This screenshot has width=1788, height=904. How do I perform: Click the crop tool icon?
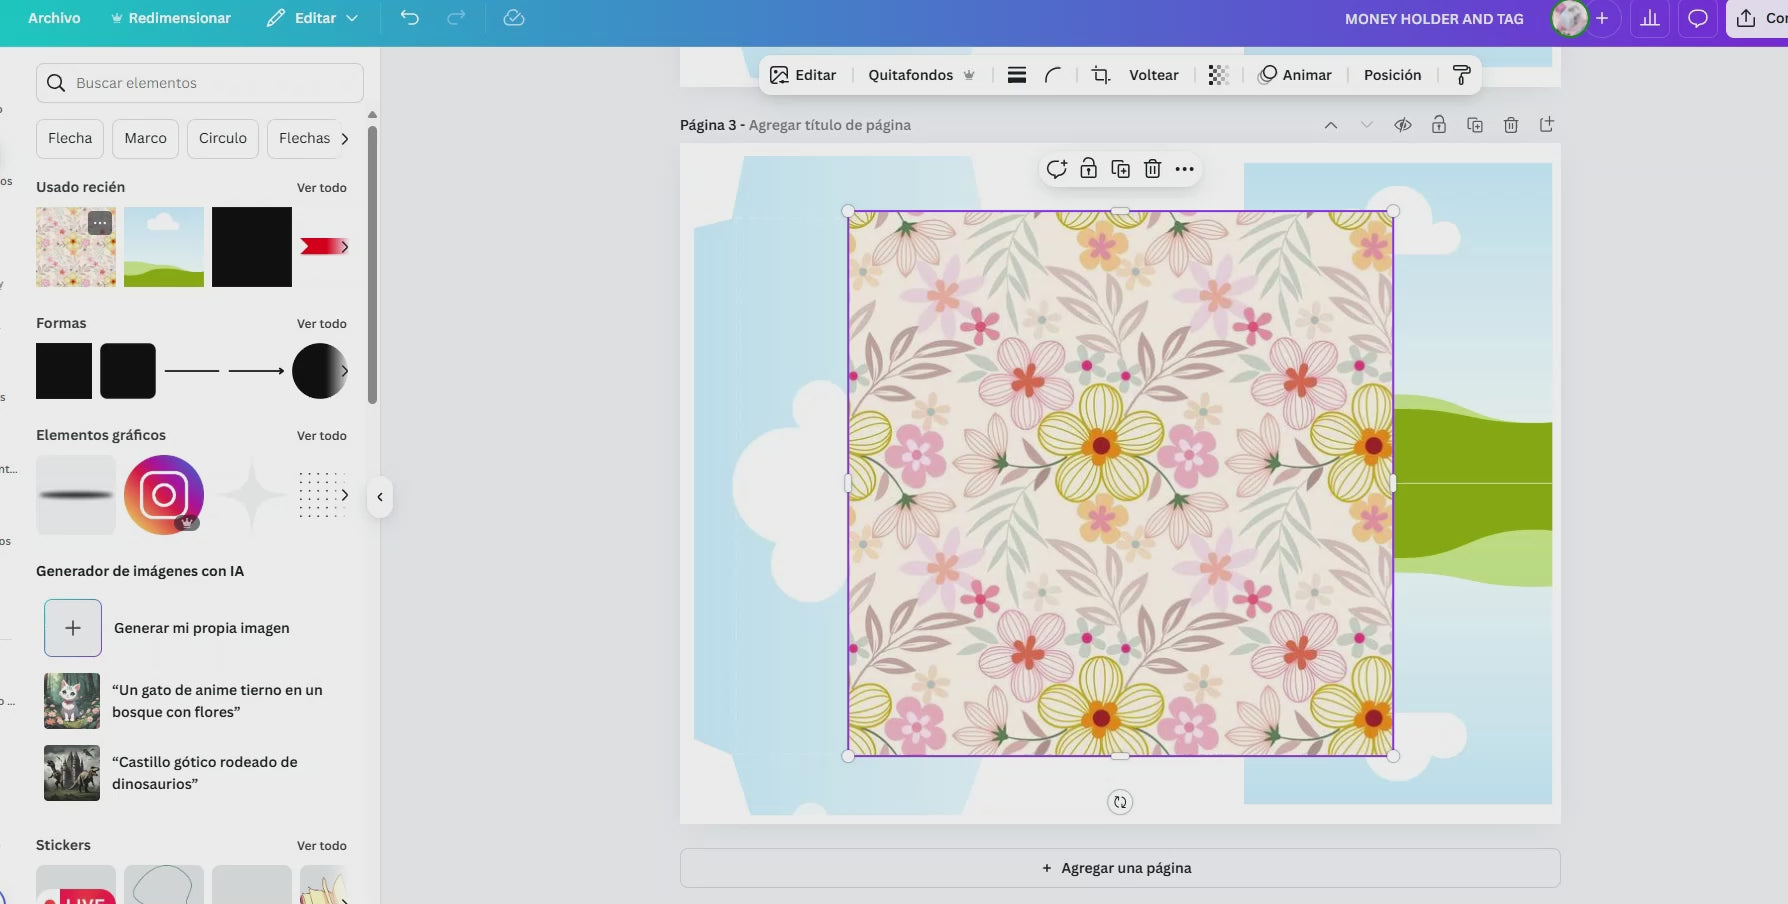1100,75
